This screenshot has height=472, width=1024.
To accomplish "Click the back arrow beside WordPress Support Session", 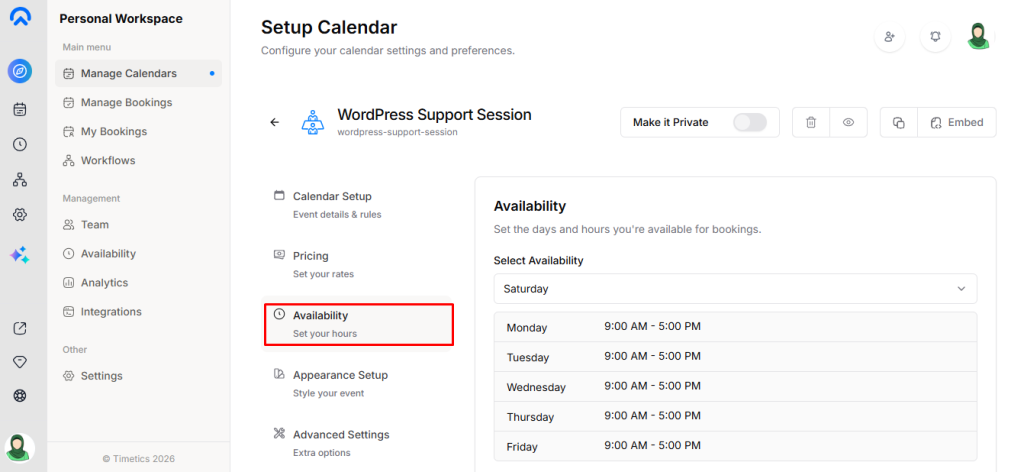I will [275, 122].
